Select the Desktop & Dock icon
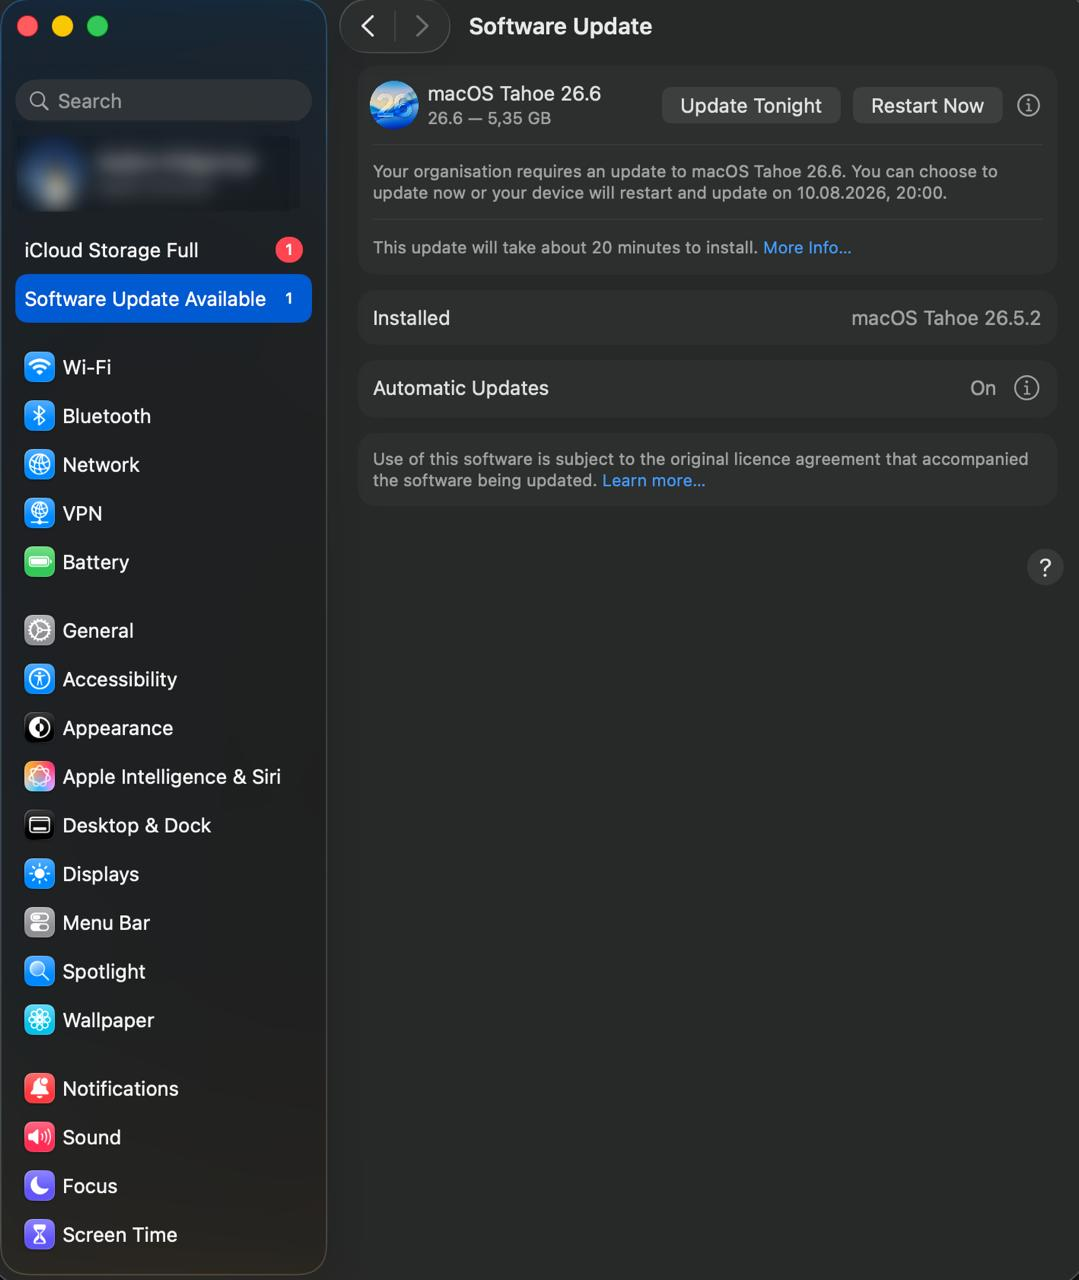 click(39, 825)
